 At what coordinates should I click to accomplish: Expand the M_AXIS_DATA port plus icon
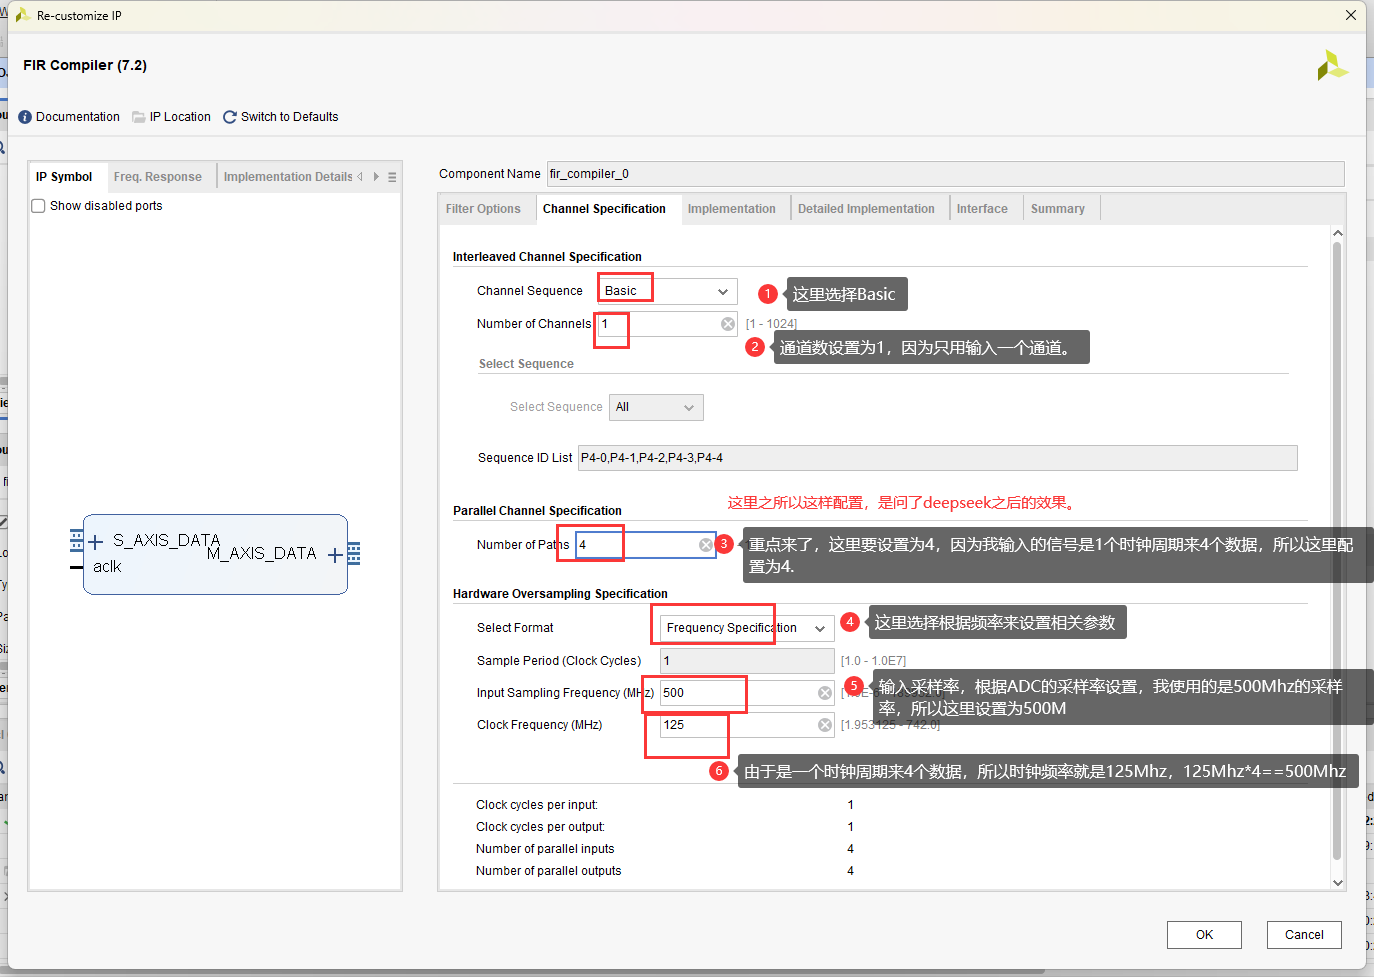[x=335, y=554]
